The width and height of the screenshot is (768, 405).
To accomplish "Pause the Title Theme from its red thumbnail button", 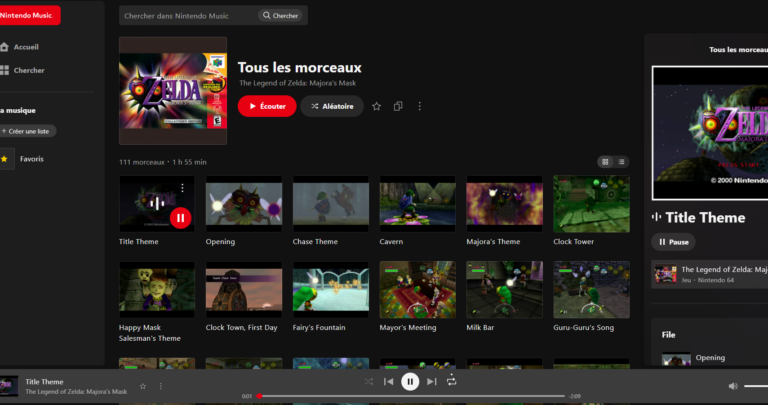I will (180, 218).
